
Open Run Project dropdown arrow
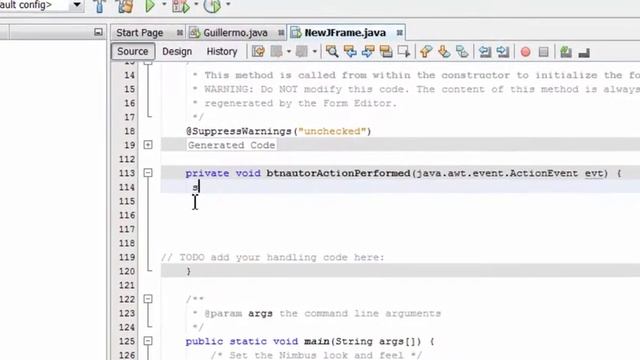pyautogui.click(x=164, y=4)
